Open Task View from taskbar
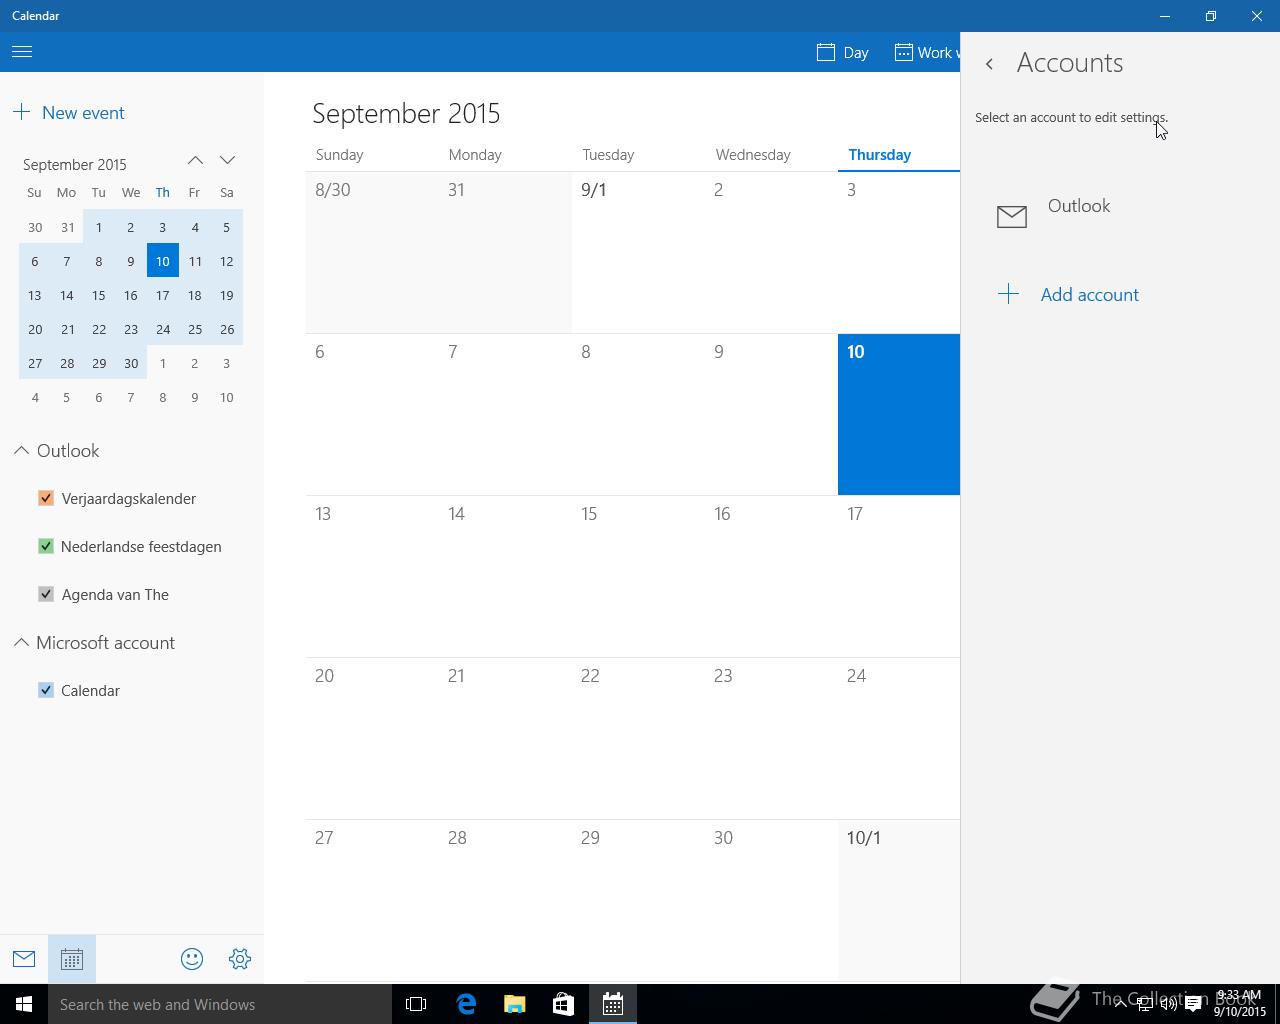The image size is (1280, 1024). click(x=416, y=1004)
